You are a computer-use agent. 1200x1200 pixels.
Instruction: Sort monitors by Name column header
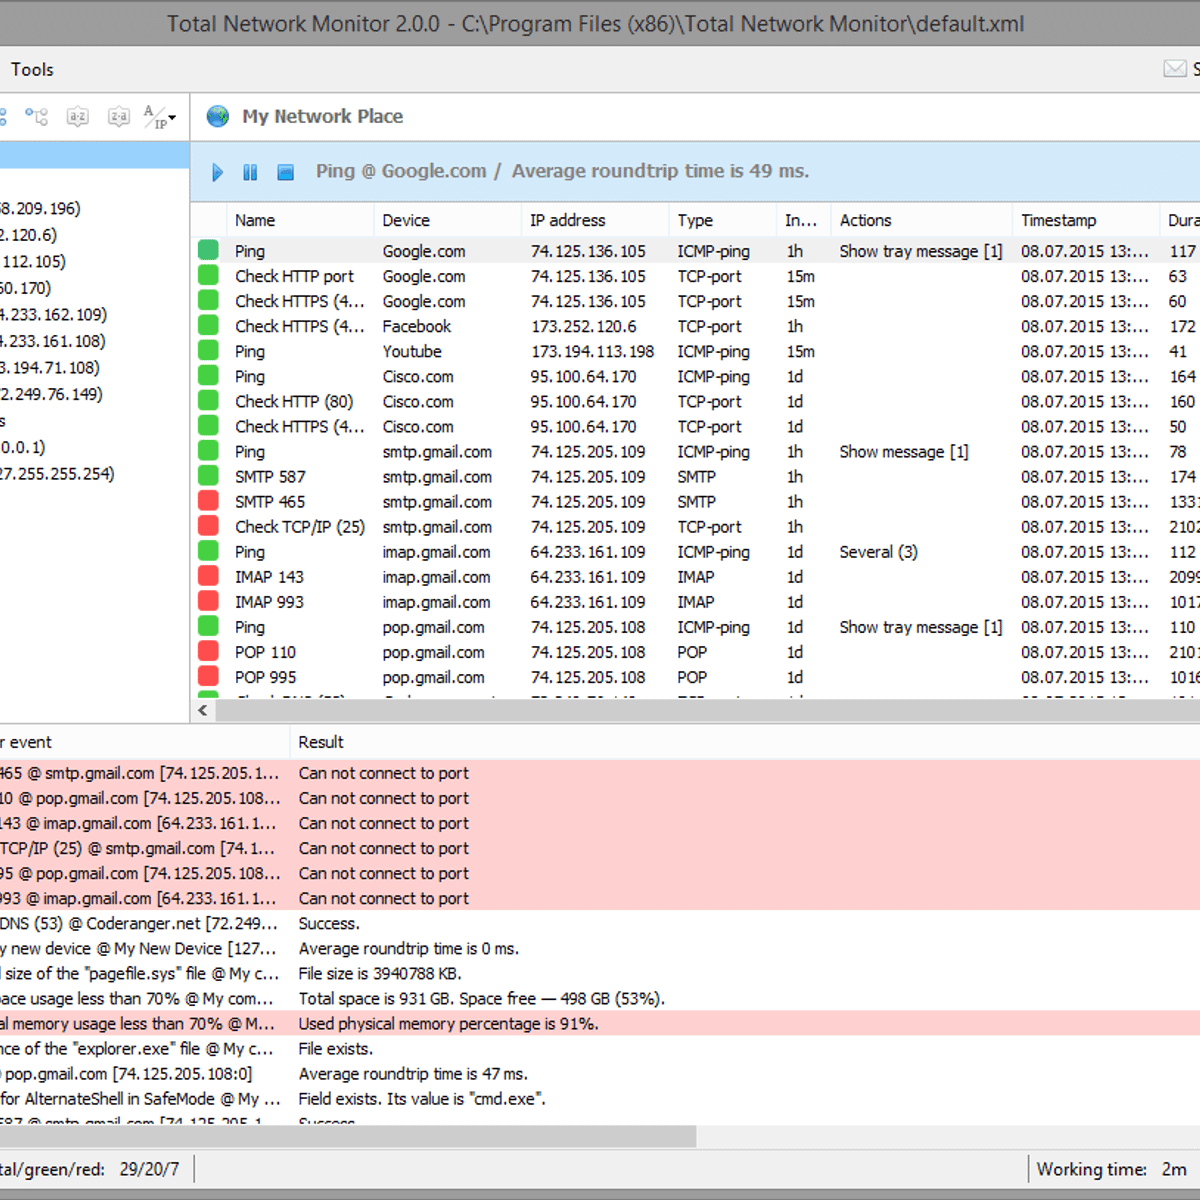pyautogui.click(x=300, y=220)
